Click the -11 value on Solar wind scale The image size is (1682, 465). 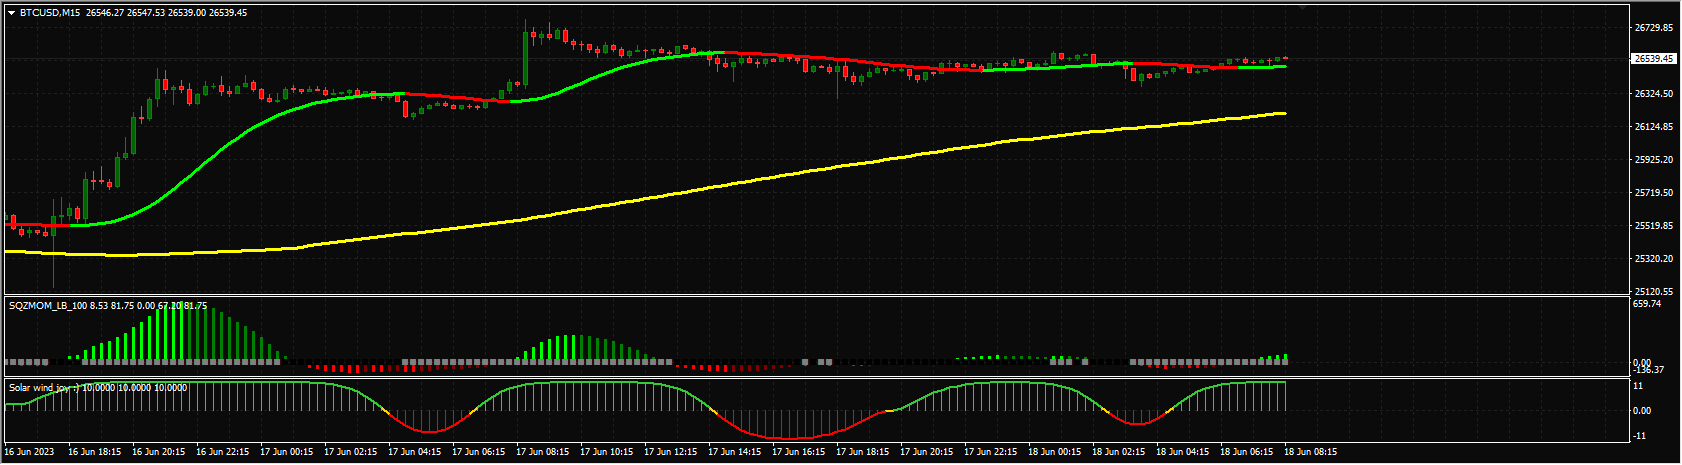1639,436
